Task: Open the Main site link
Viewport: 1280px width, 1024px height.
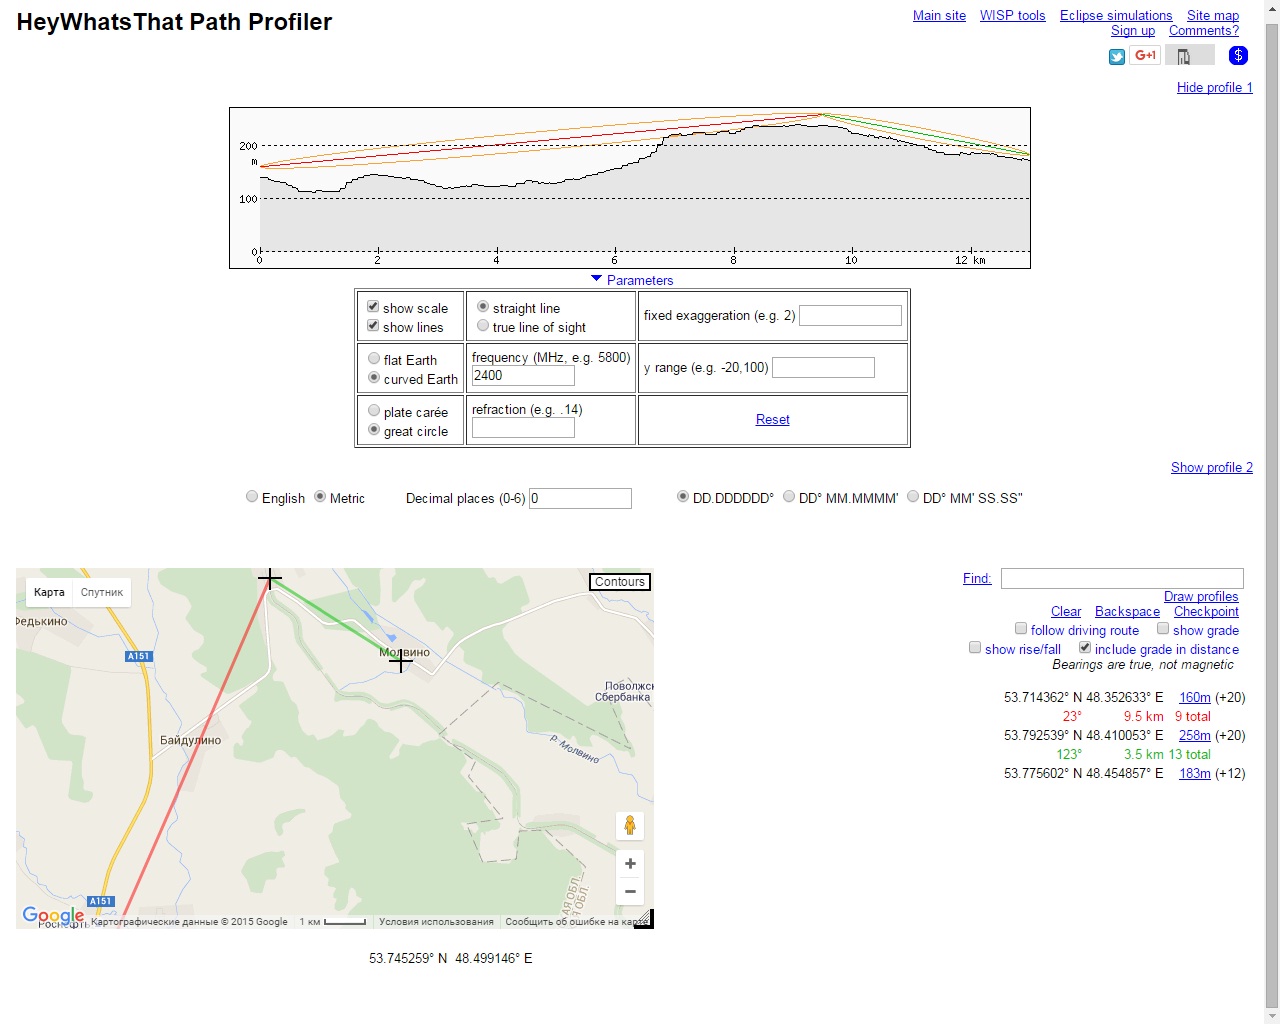Action: coord(939,16)
